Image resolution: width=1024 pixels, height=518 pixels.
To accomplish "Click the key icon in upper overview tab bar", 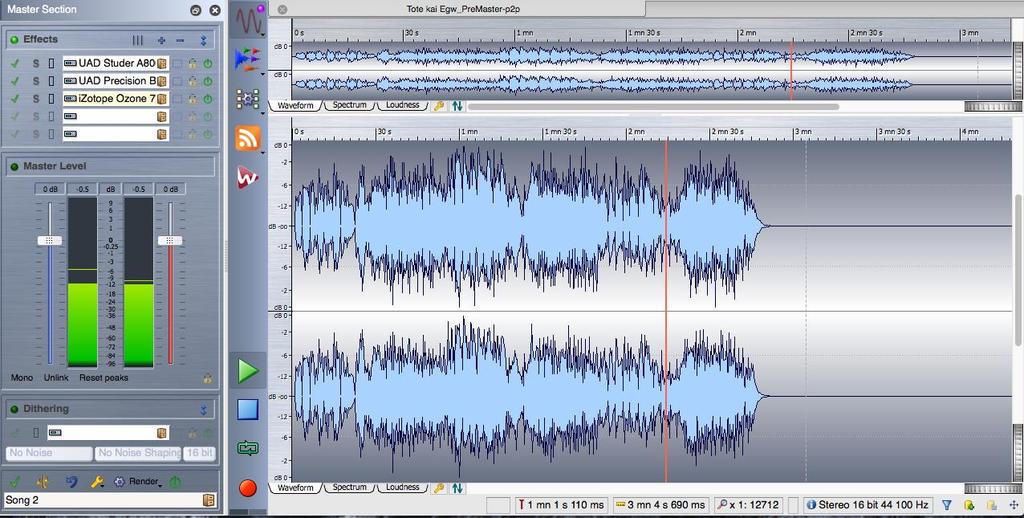I will click(440, 106).
